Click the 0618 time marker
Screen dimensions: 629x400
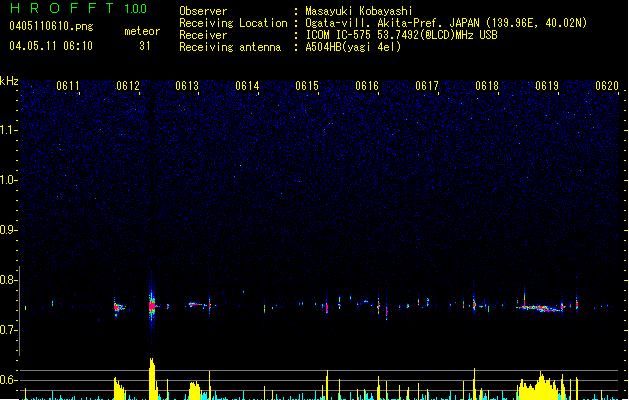487,86
